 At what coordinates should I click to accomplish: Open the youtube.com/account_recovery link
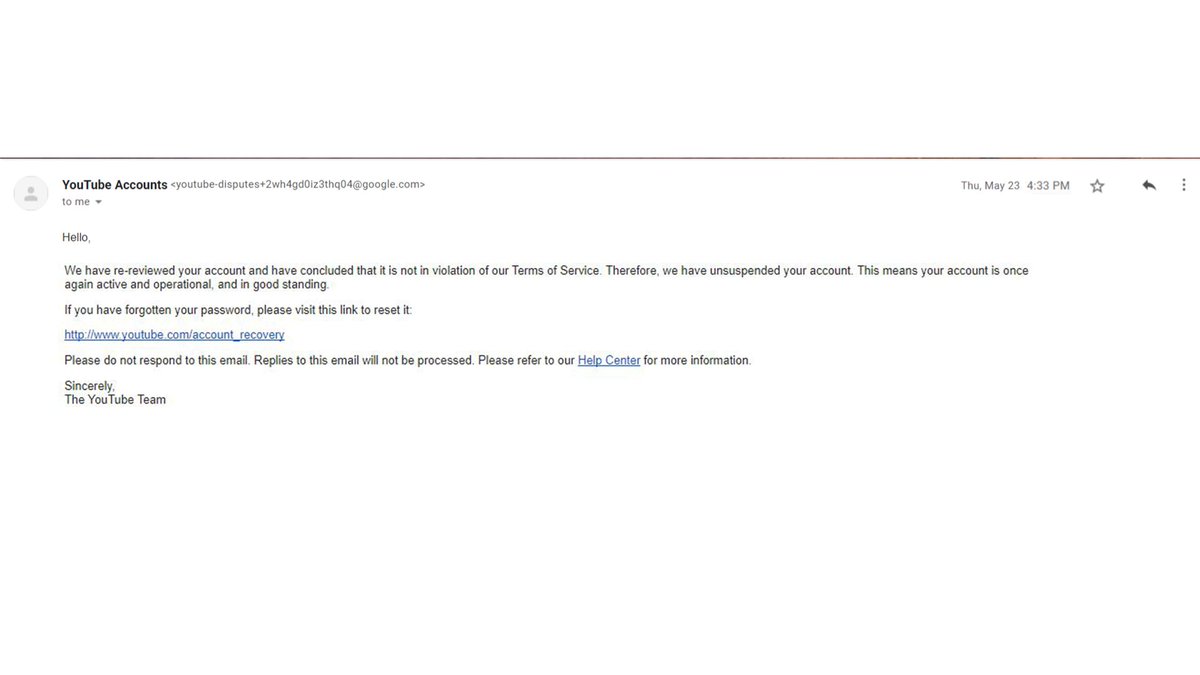pyautogui.click(x=174, y=335)
